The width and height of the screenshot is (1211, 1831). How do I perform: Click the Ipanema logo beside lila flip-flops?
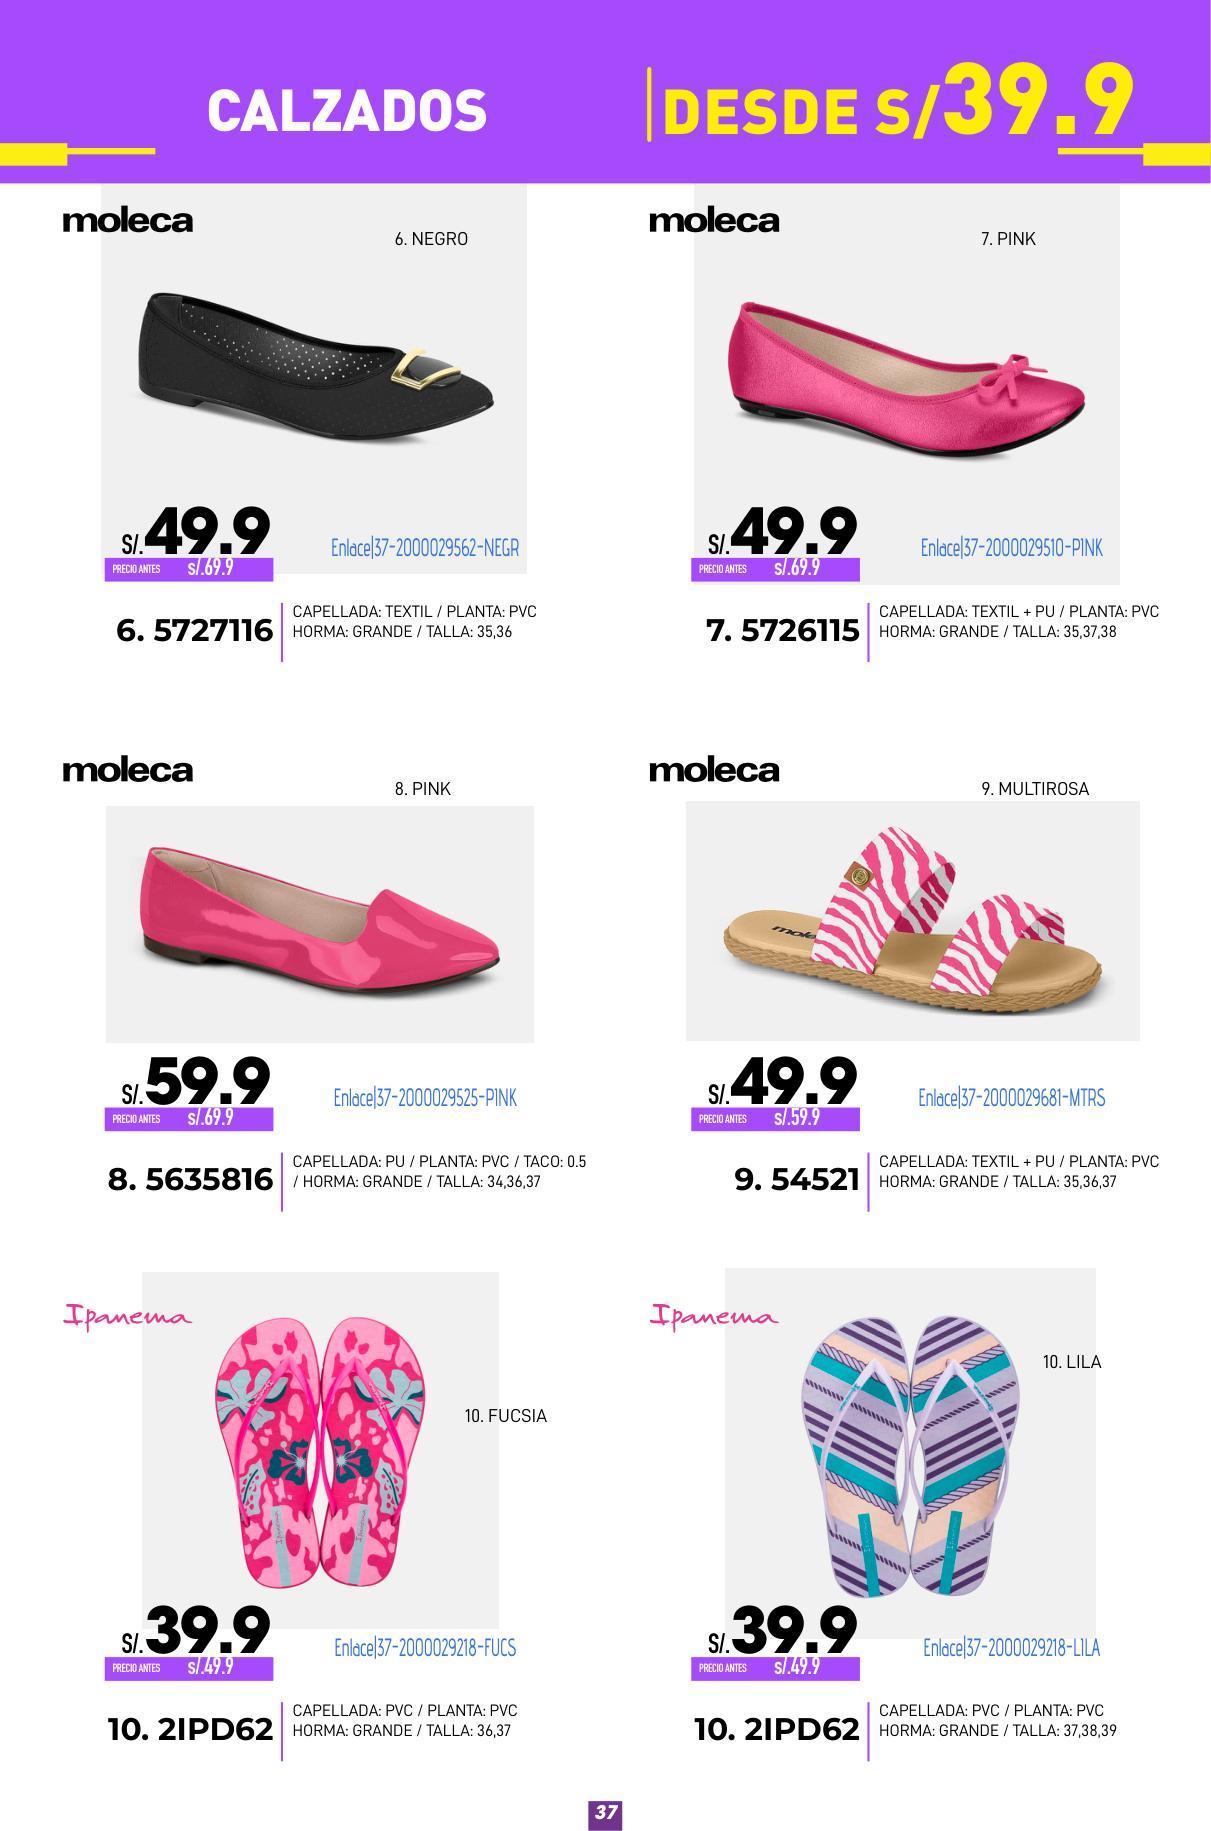click(713, 1316)
